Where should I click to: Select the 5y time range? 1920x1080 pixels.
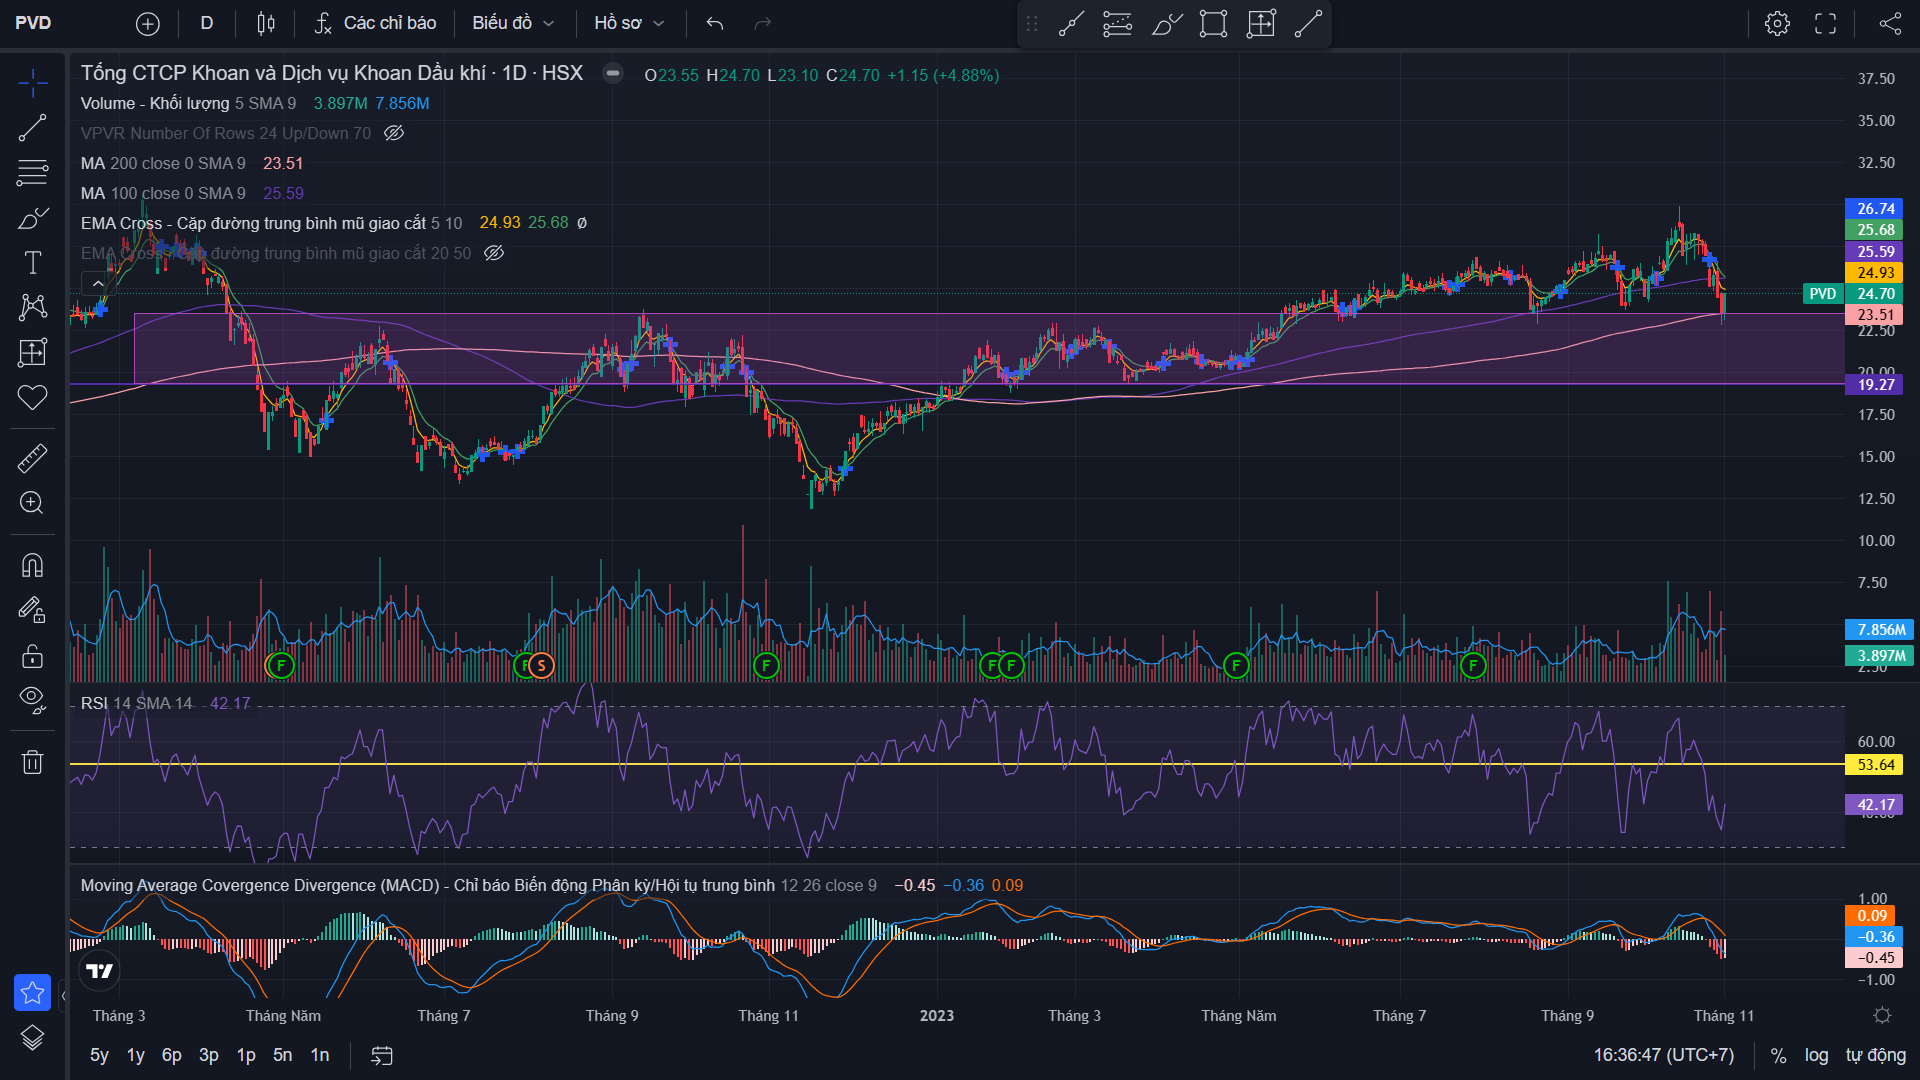[x=99, y=1055]
